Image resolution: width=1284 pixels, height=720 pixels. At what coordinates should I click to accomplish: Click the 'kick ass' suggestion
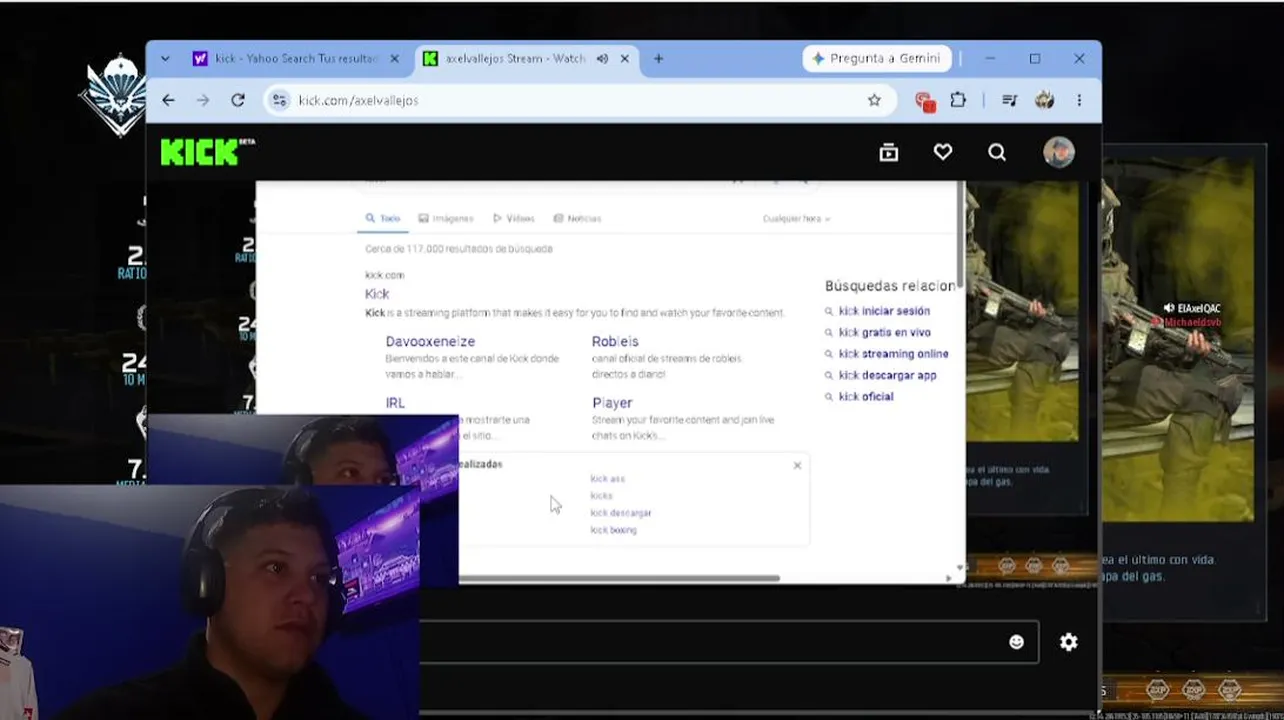pos(608,479)
